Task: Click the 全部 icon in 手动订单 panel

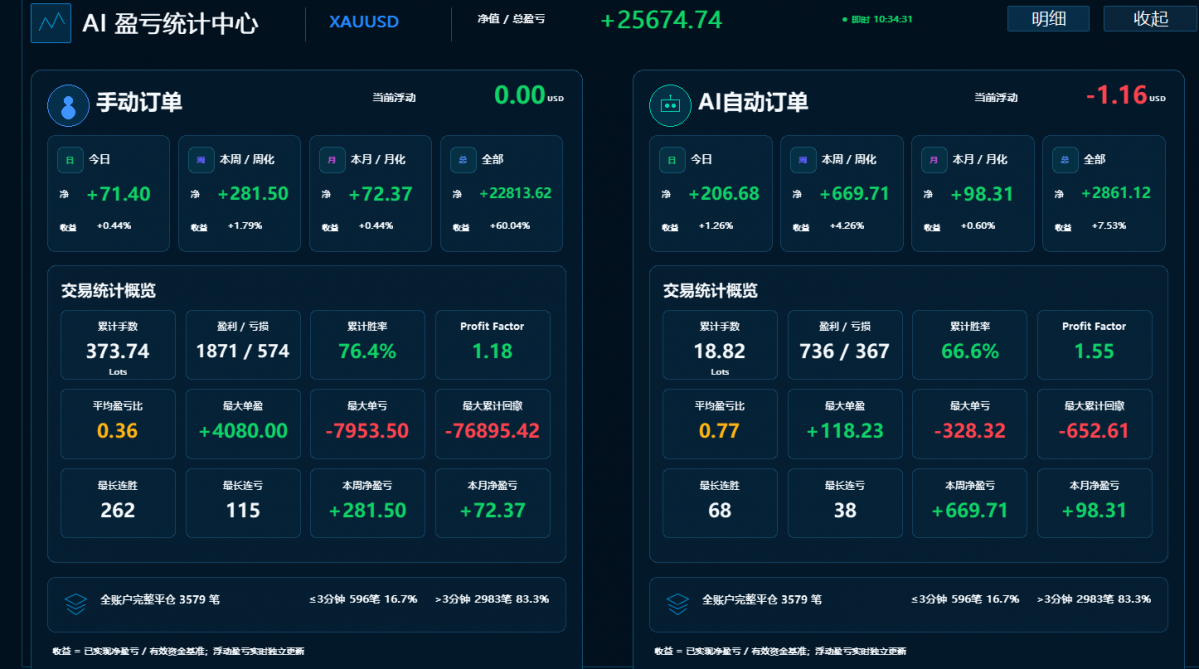Action: pyautogui.click(x=463, y=160)
